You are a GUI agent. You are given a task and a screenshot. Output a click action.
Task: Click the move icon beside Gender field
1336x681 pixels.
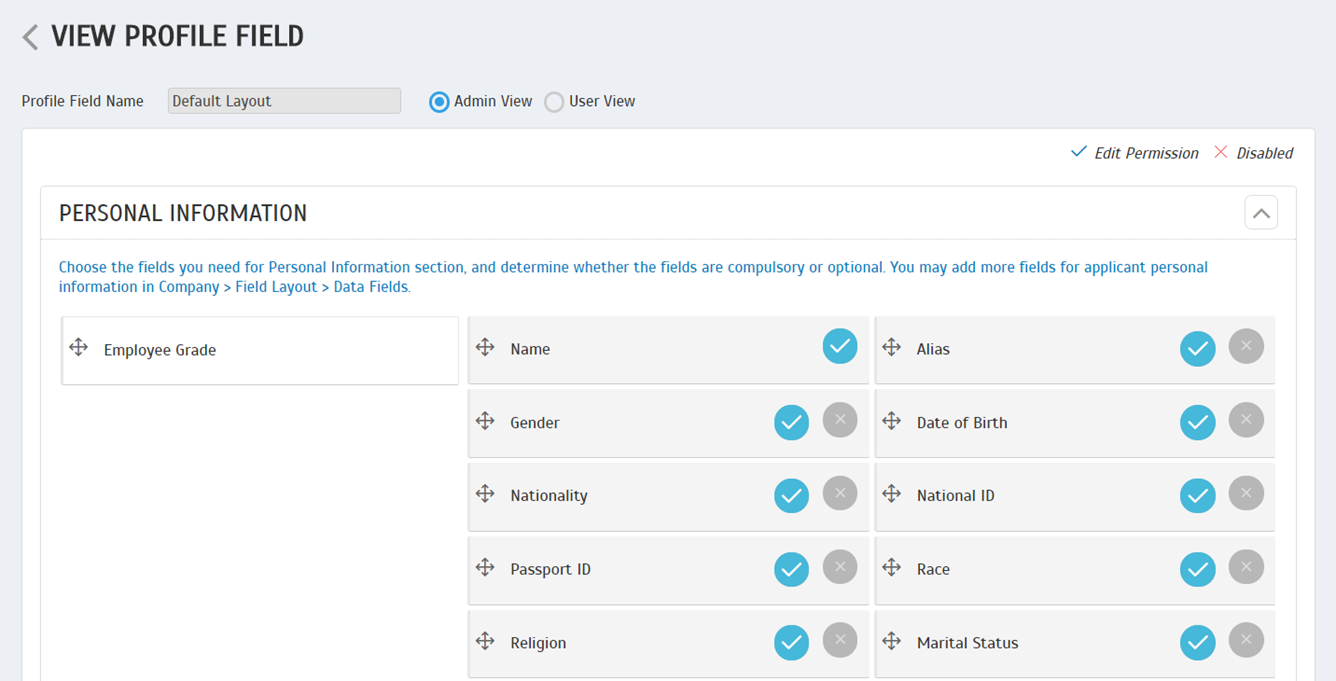[x=485, y=421]
